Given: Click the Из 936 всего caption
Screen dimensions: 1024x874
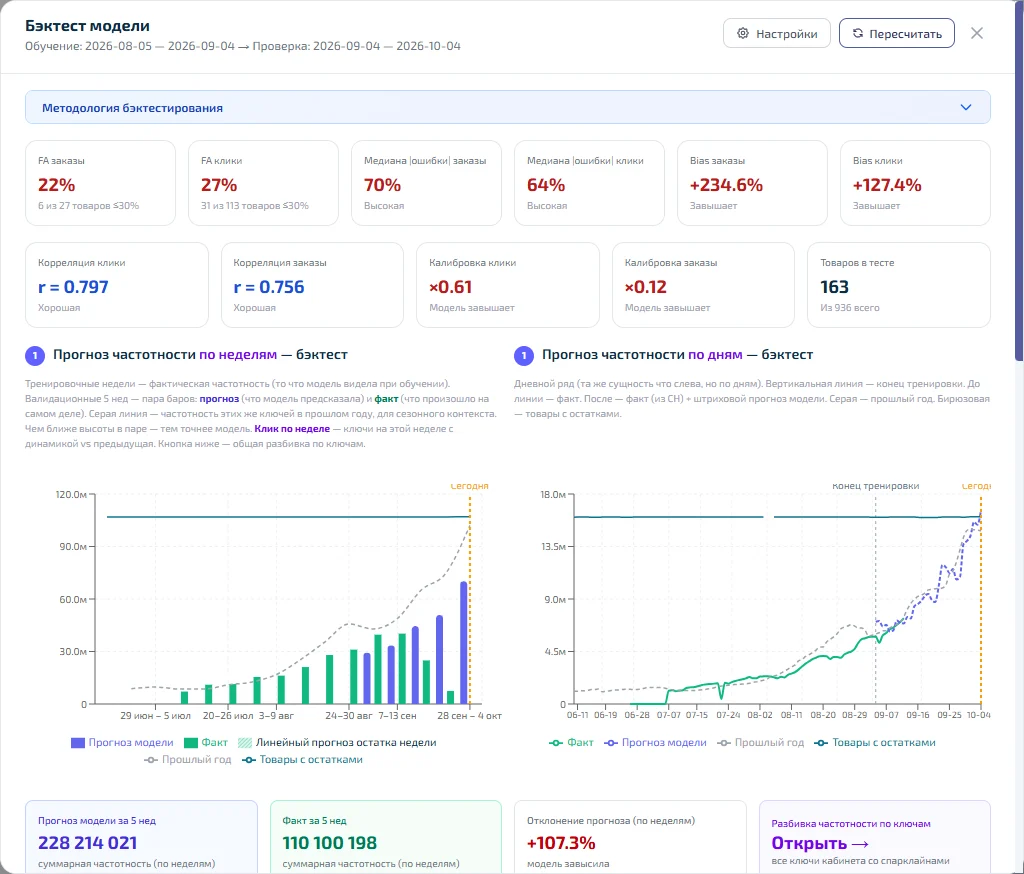Looking at the screenshot, I should (x=850, y=308).
